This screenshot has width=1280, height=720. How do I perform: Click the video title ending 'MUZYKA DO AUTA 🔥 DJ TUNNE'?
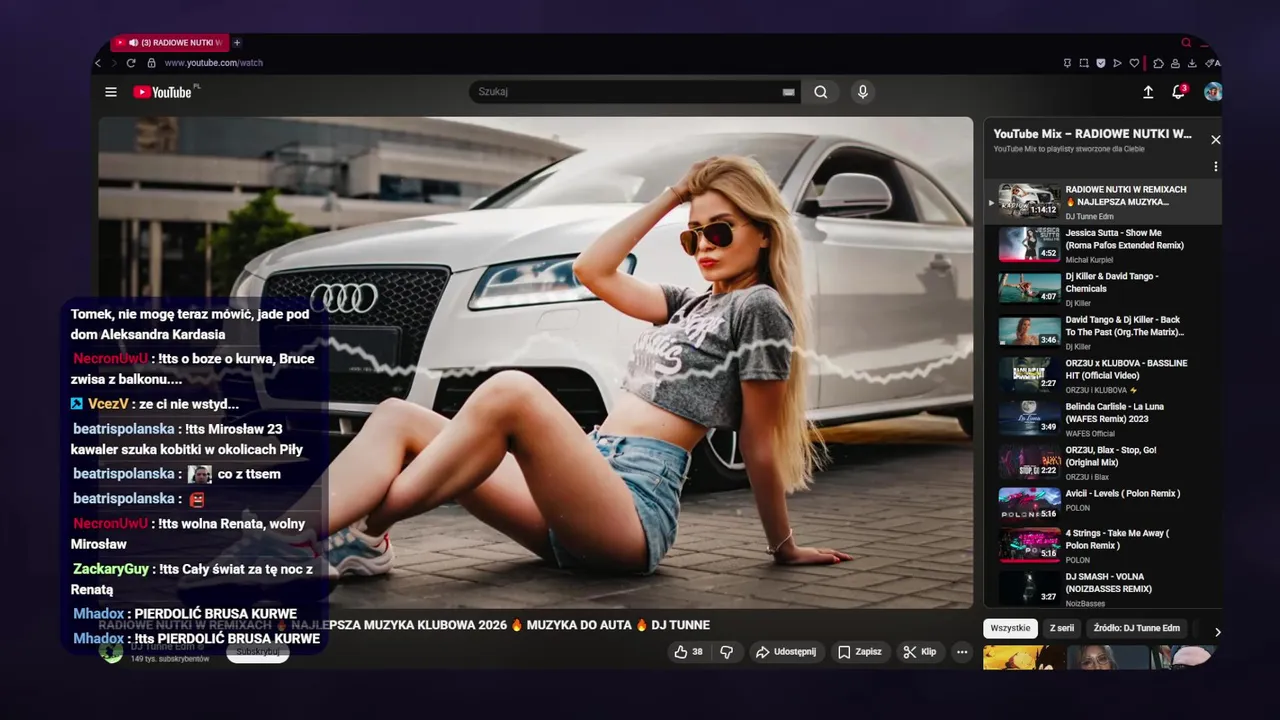pos(404,625)
